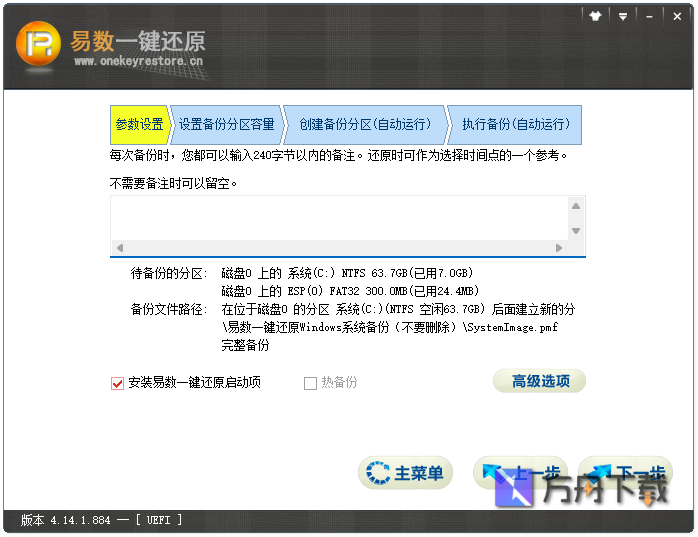Open the www.onekeyrestore.cn website link
The height and width of the screenshot is (537, 698).
pyautogui.click(x=138, y=61)
